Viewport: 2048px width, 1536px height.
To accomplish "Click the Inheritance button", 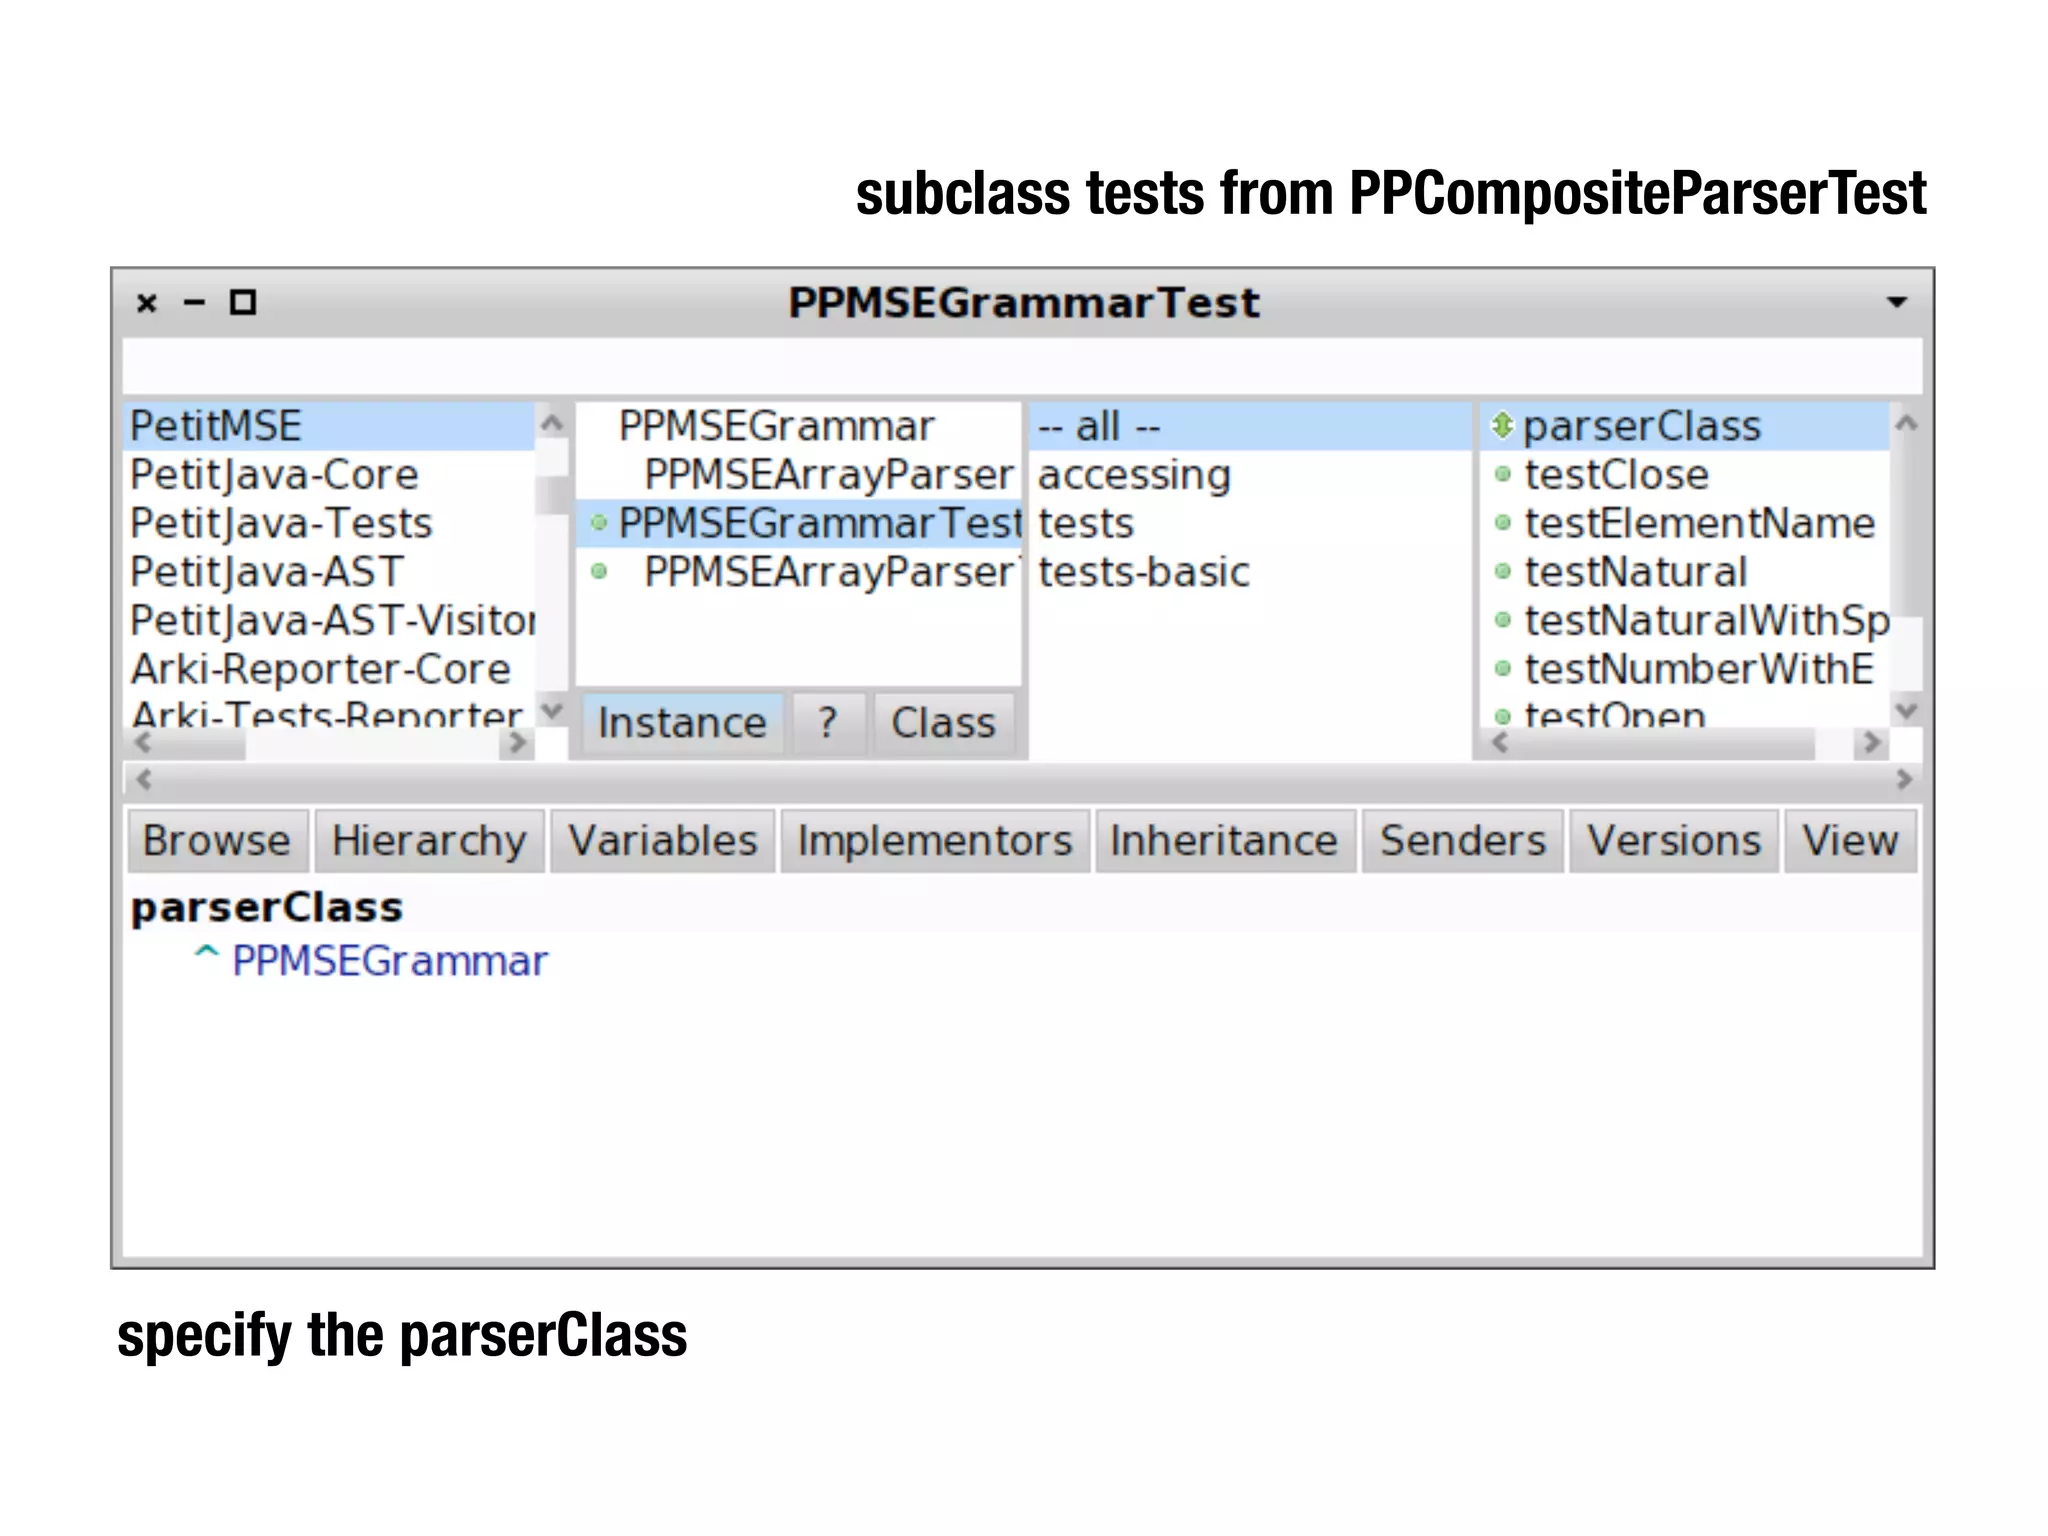I will click(1225, 841).
